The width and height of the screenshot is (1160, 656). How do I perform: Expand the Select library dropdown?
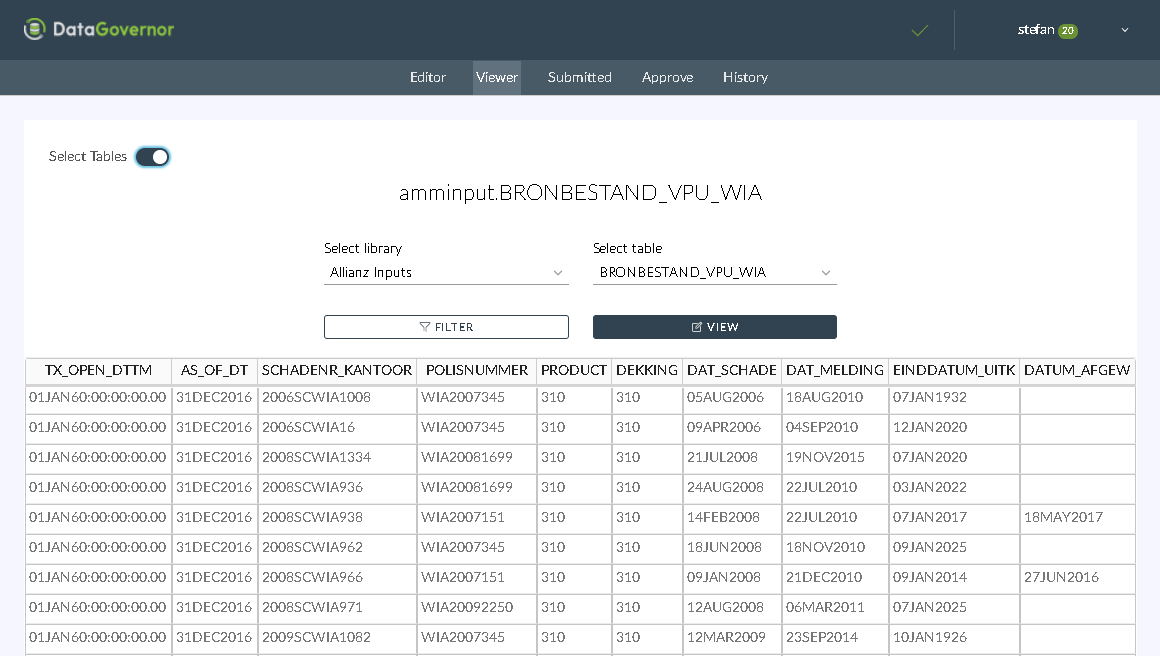click(x=446, y=272)
